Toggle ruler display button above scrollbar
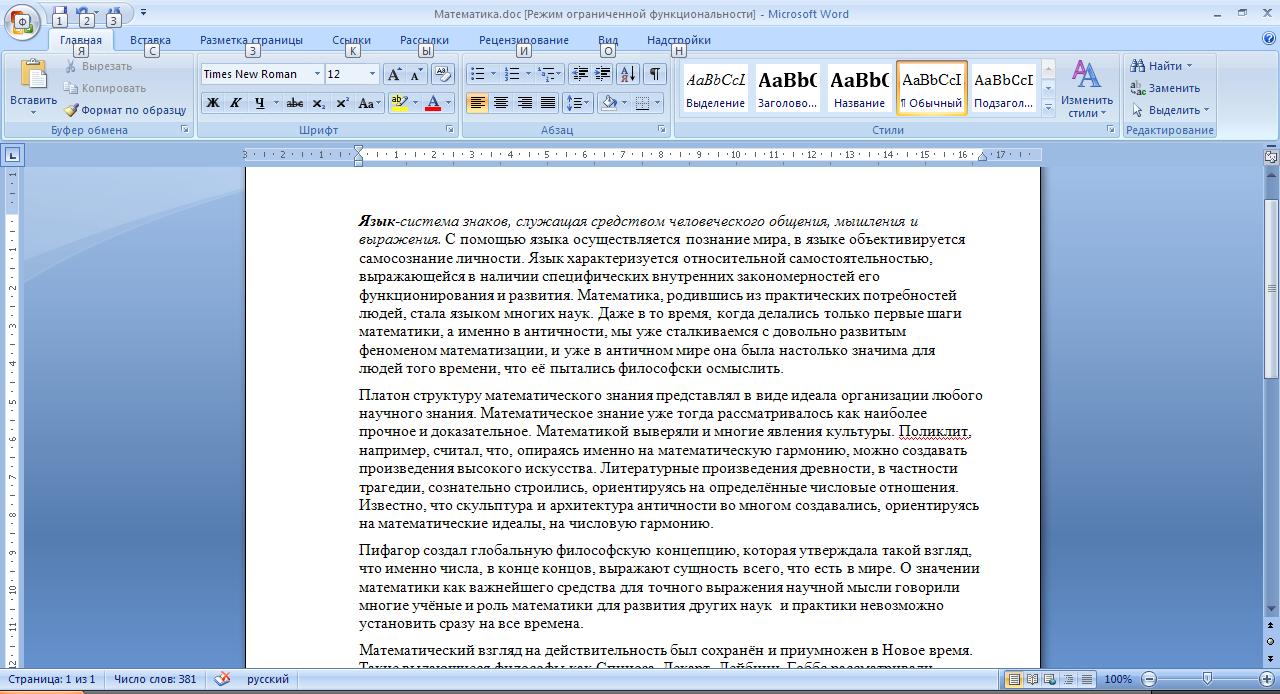 coord(1271,155)
